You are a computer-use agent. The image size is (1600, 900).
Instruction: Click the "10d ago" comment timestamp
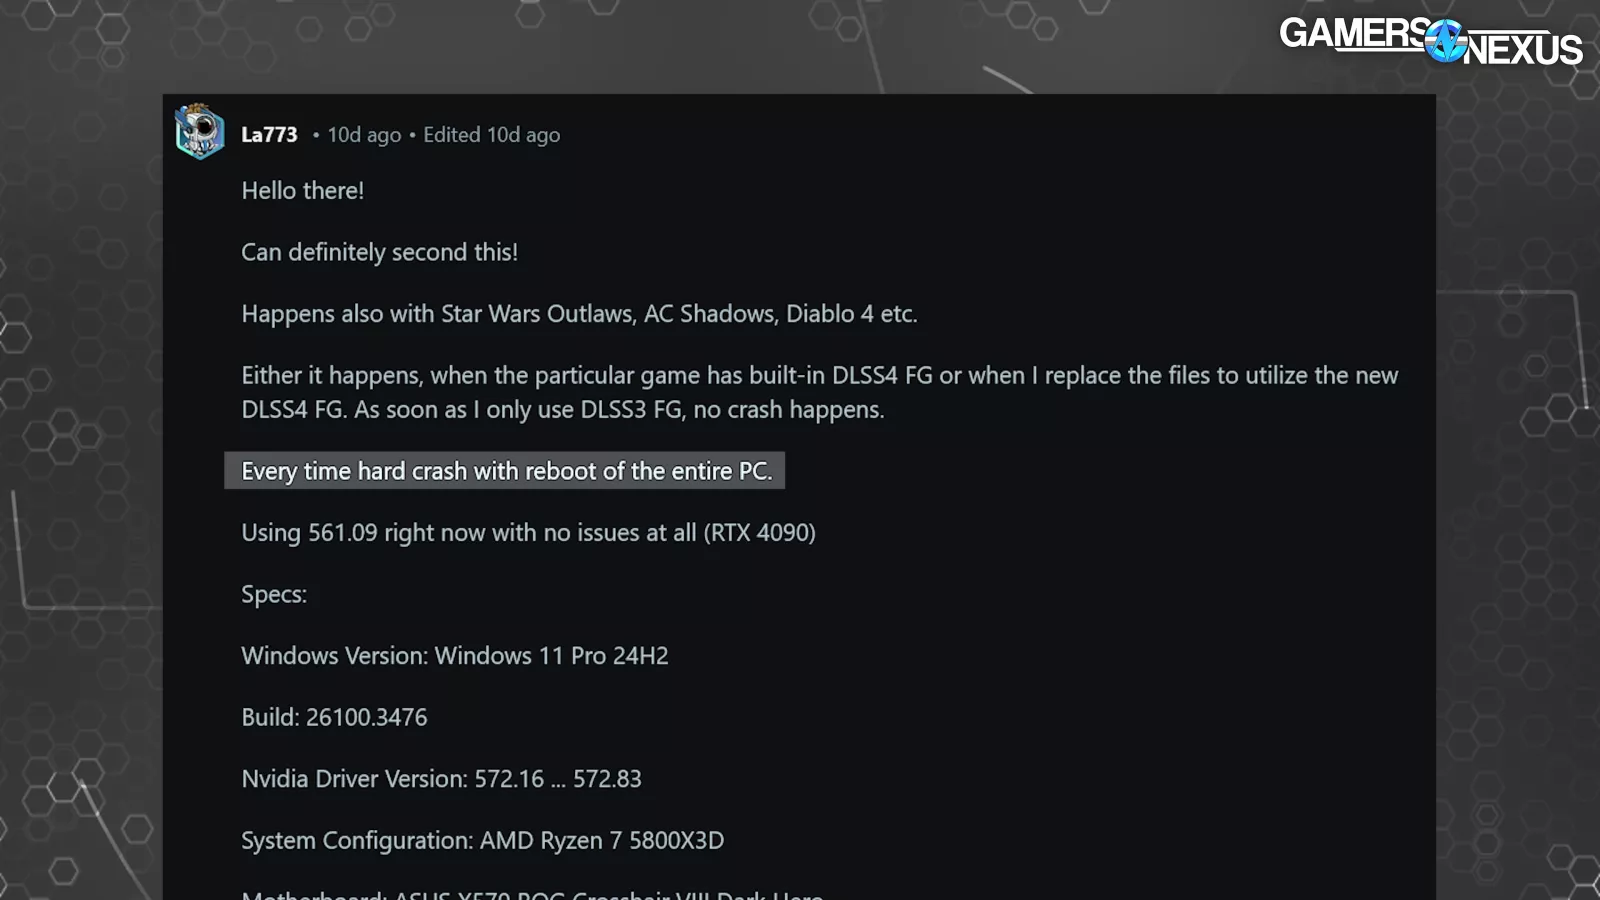tap(364, 135)
